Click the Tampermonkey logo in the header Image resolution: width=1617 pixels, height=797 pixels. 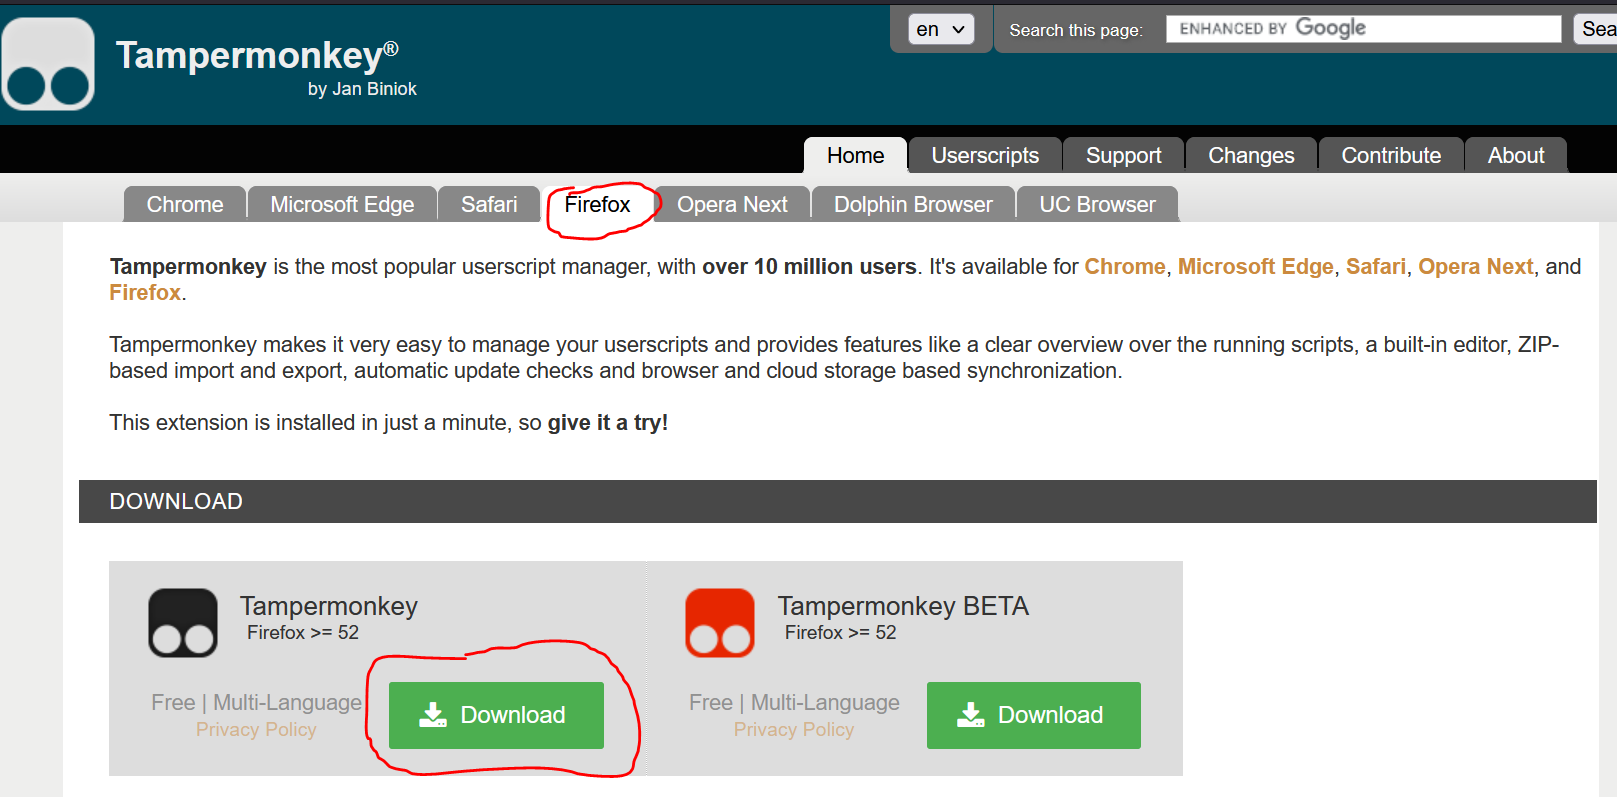pyautogui.click(x=48, y=64)
